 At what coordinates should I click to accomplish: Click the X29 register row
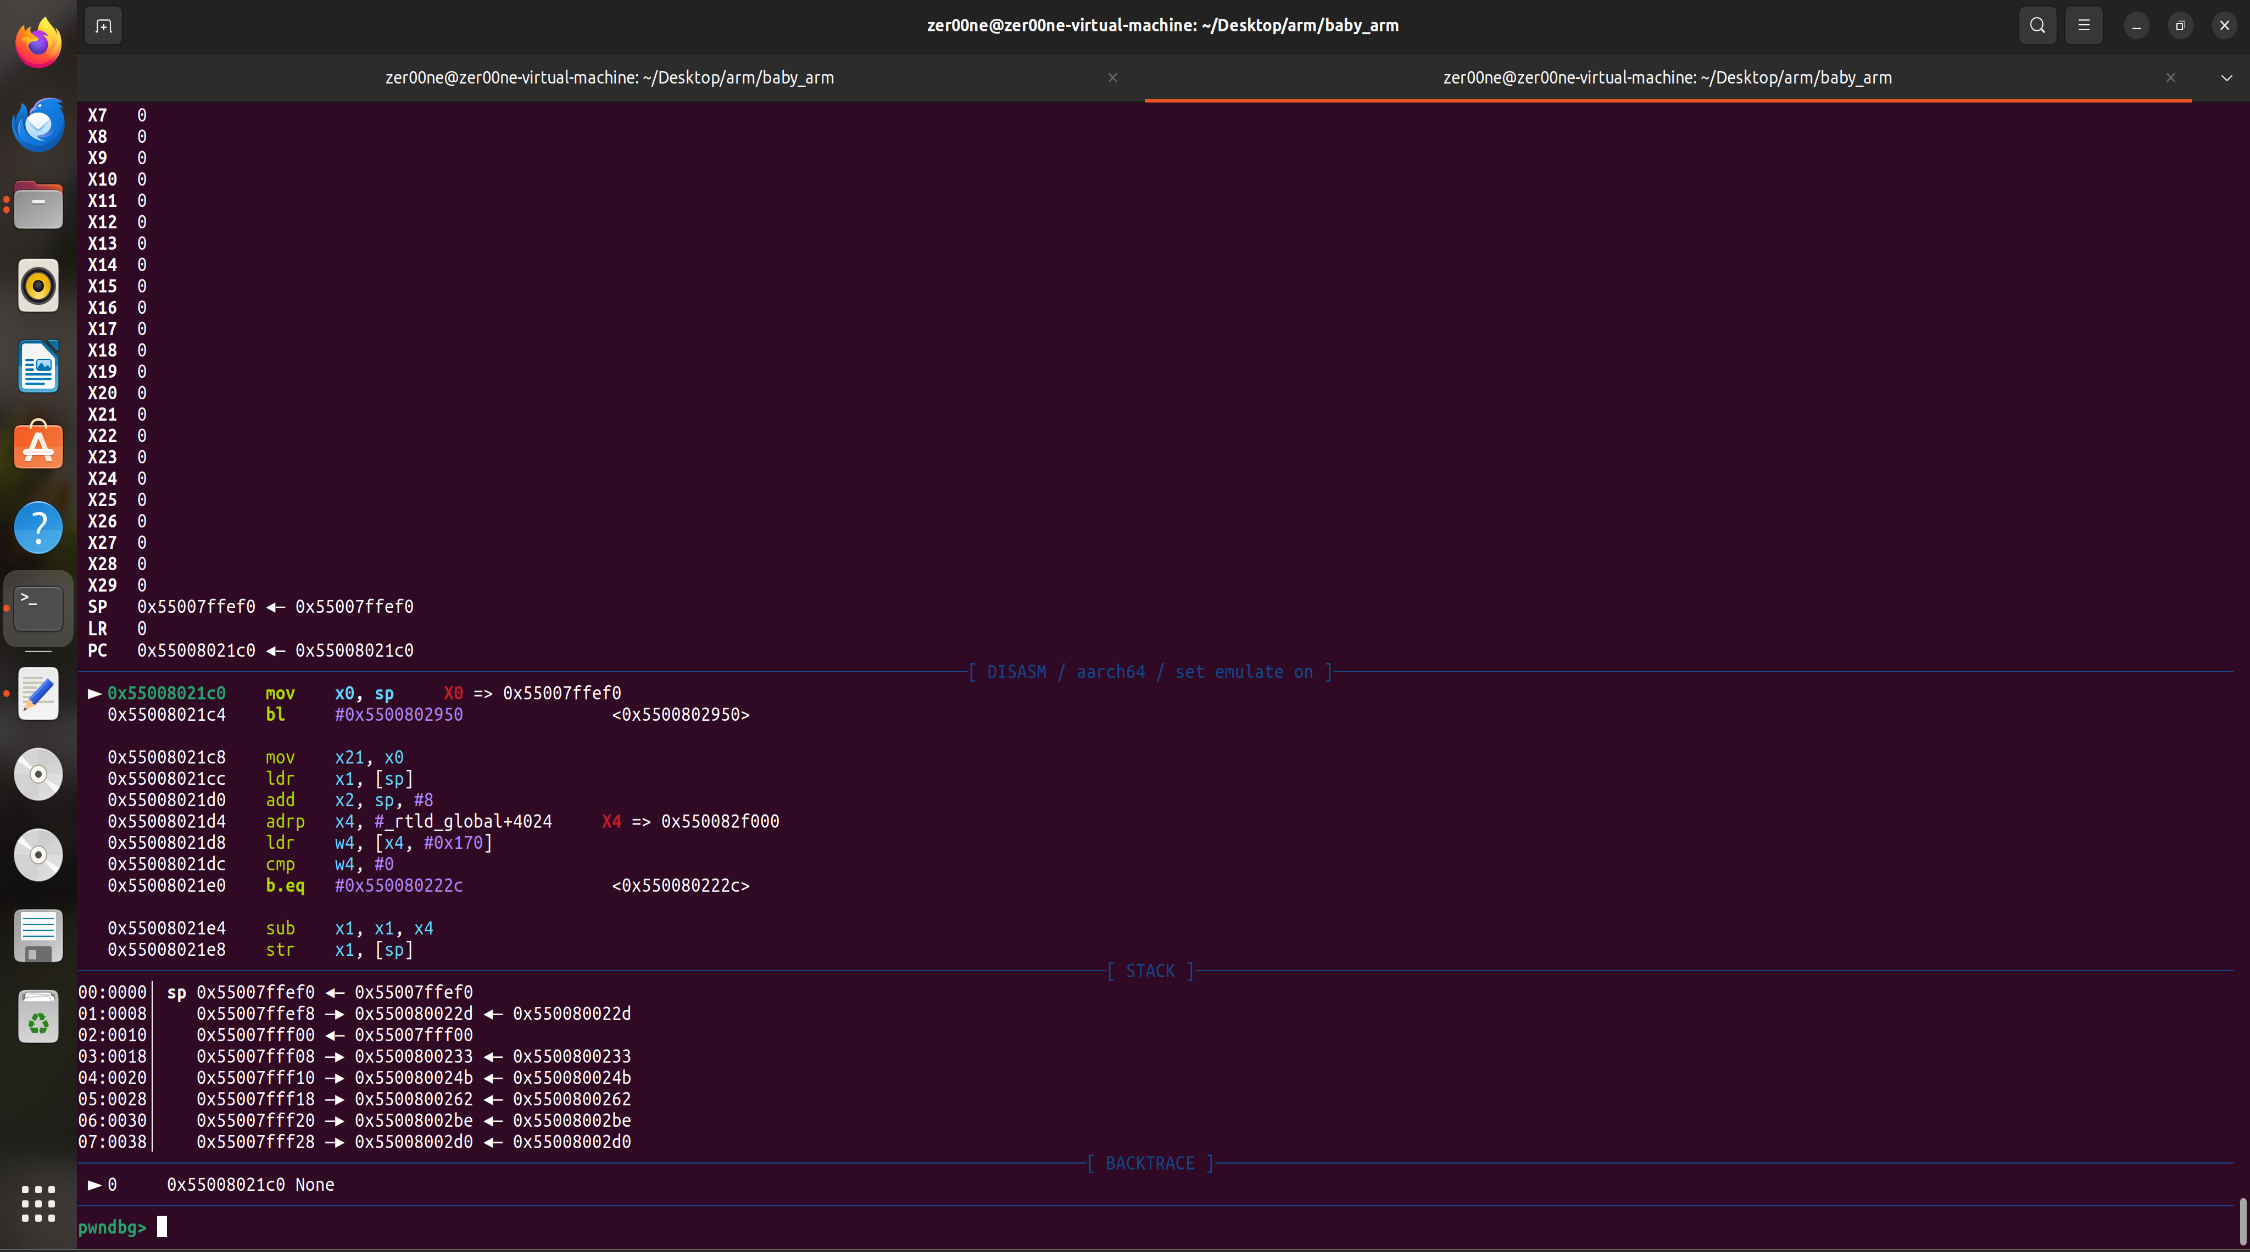(117, 586)
